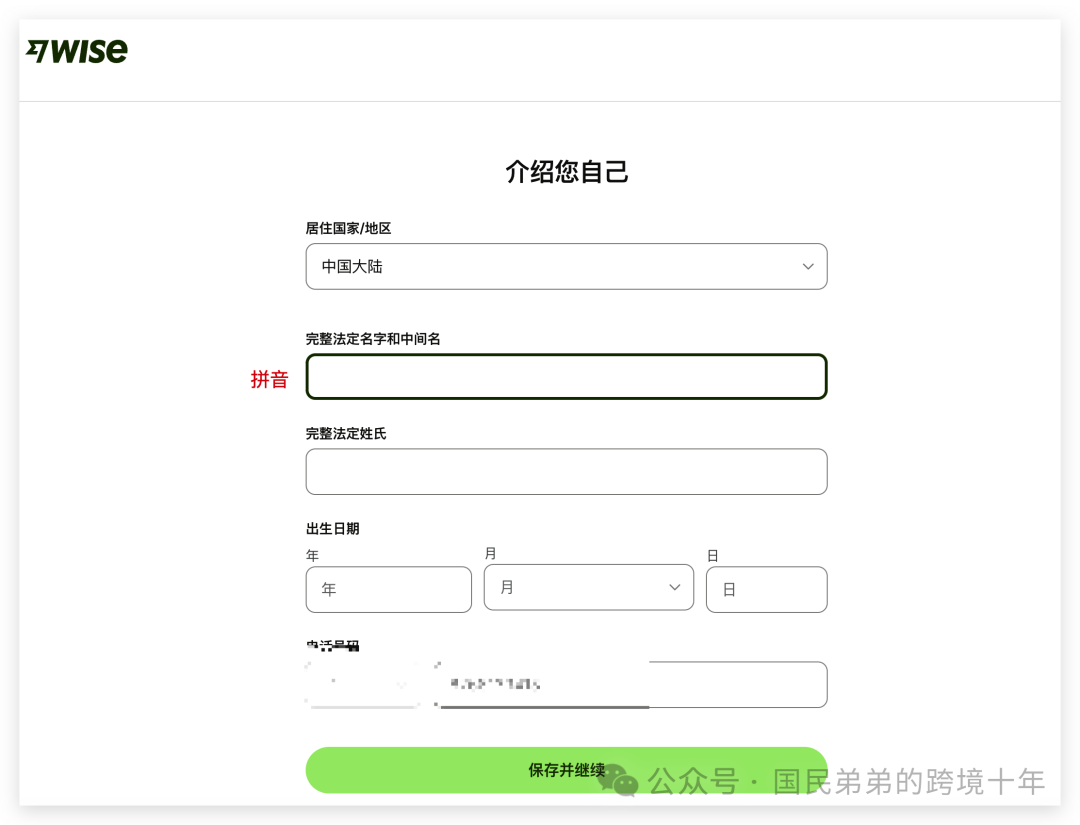Open the phone country code selector
Screen dimensions: 1080x825
click(x=363, y=684)
